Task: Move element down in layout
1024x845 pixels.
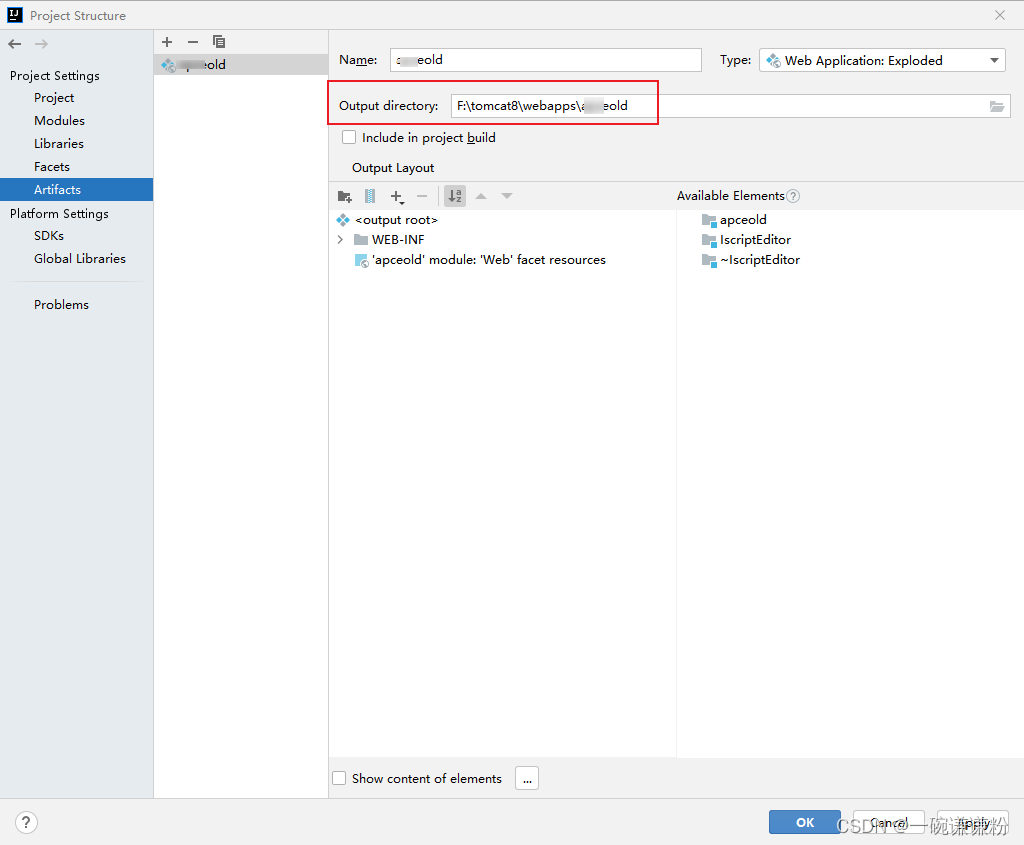Action: coord(507,196)
